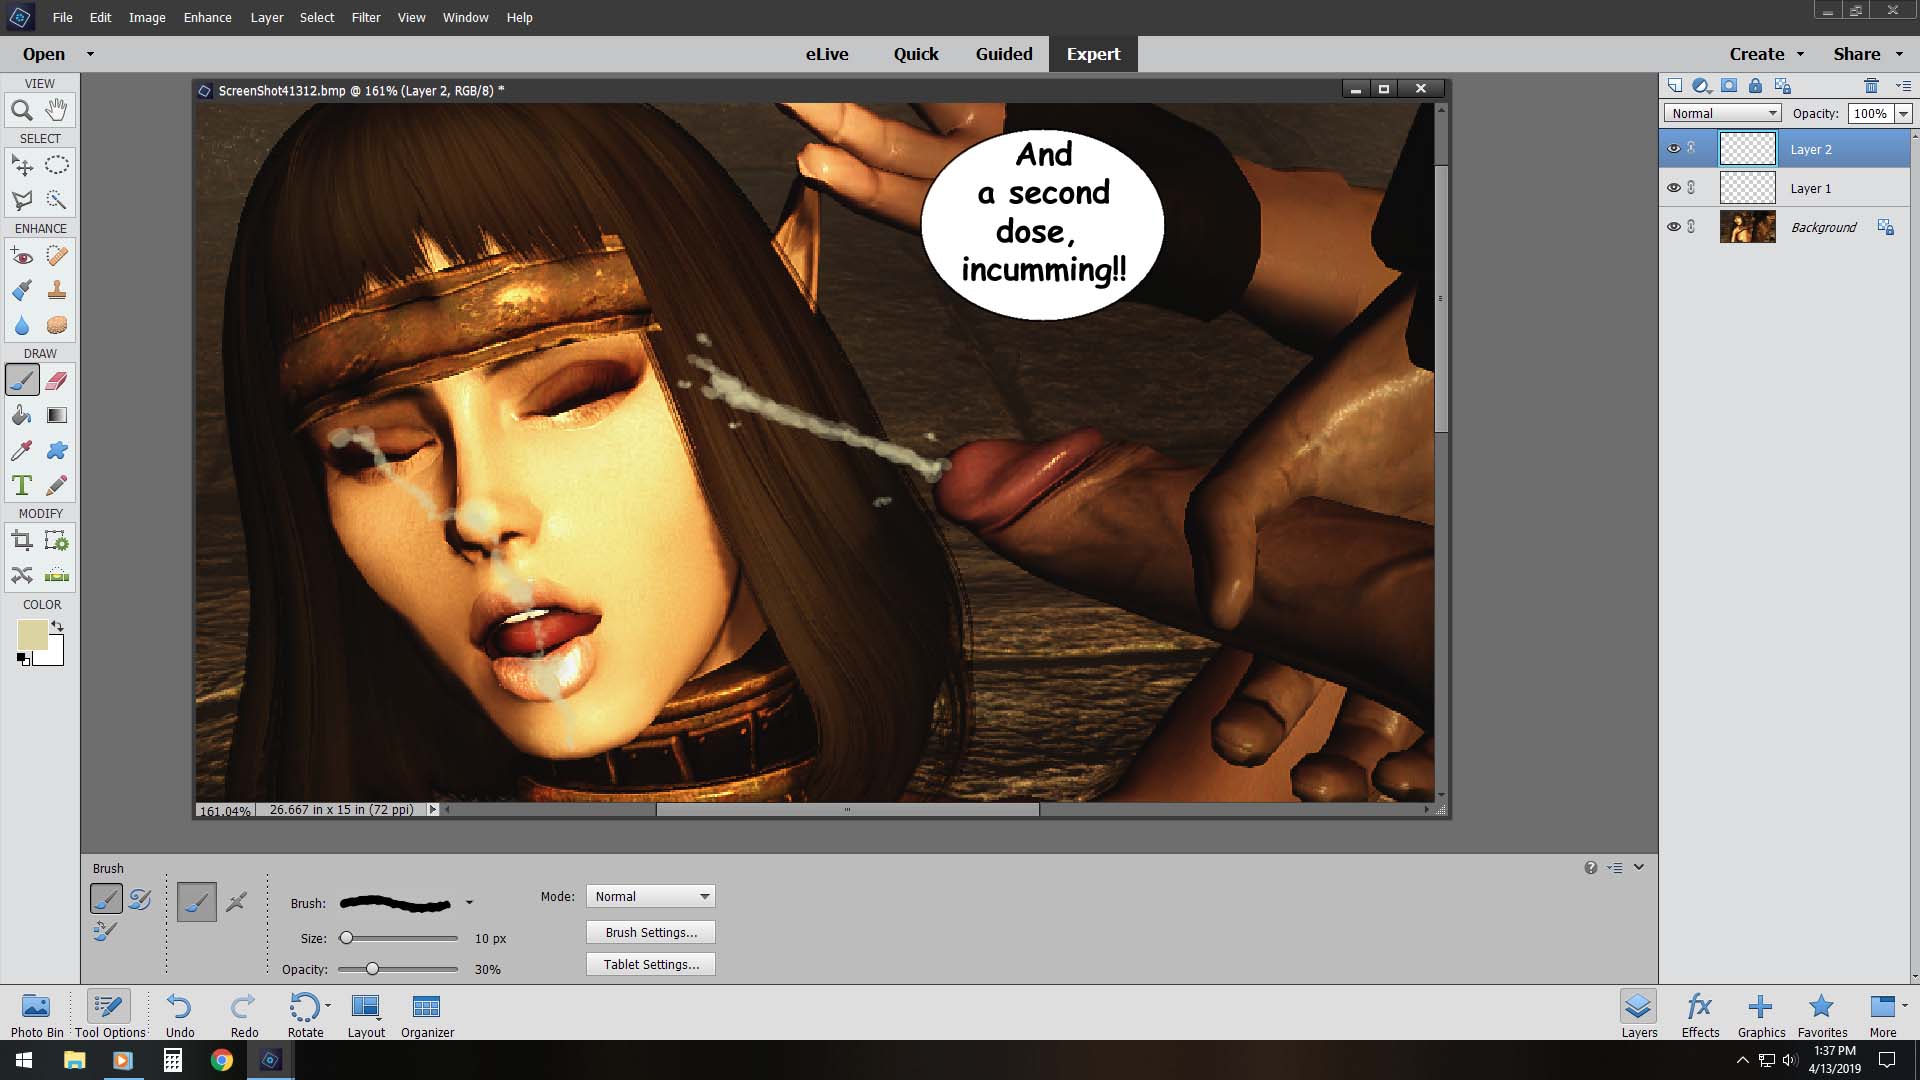Open the layer blend mode Normal dropdown
Image resolution: width=1920 pixels, height=1080 pixels.
tap(1722, 113)
